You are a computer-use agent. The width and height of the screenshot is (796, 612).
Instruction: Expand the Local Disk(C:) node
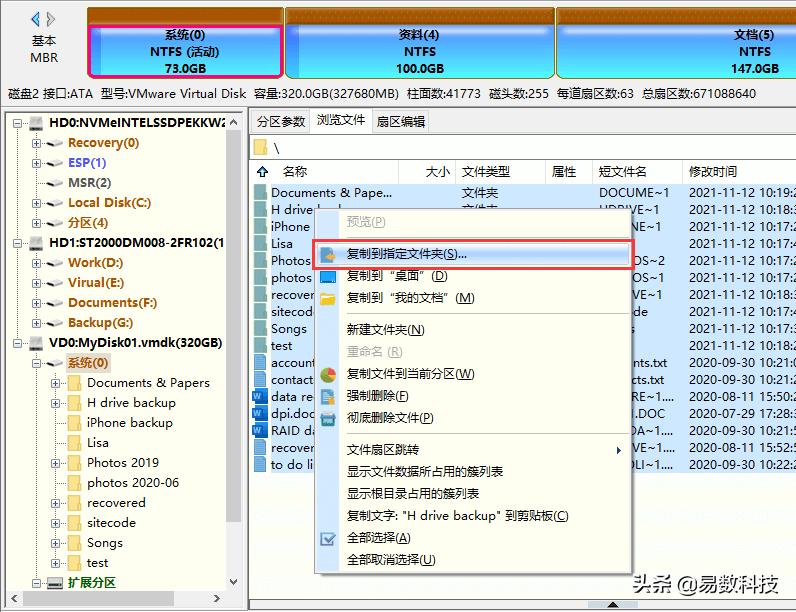36,203
